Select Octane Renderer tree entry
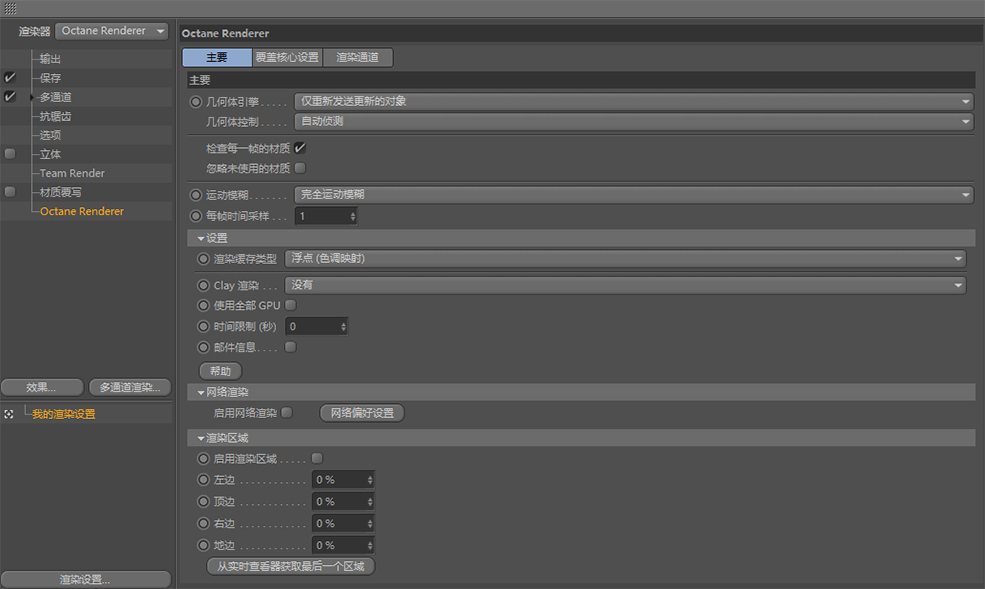985x589 pixels. (82, 212)
